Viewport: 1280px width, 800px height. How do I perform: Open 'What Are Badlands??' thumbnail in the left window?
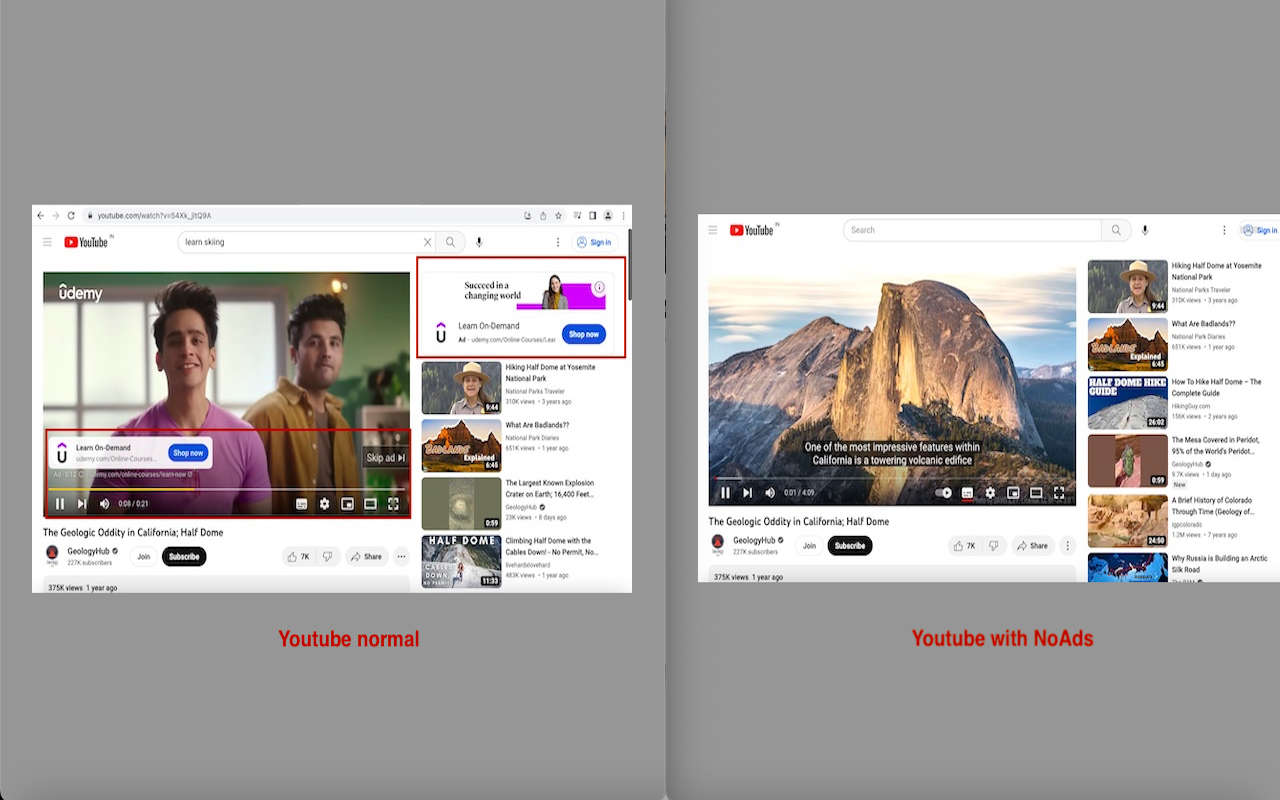point(461,445)
